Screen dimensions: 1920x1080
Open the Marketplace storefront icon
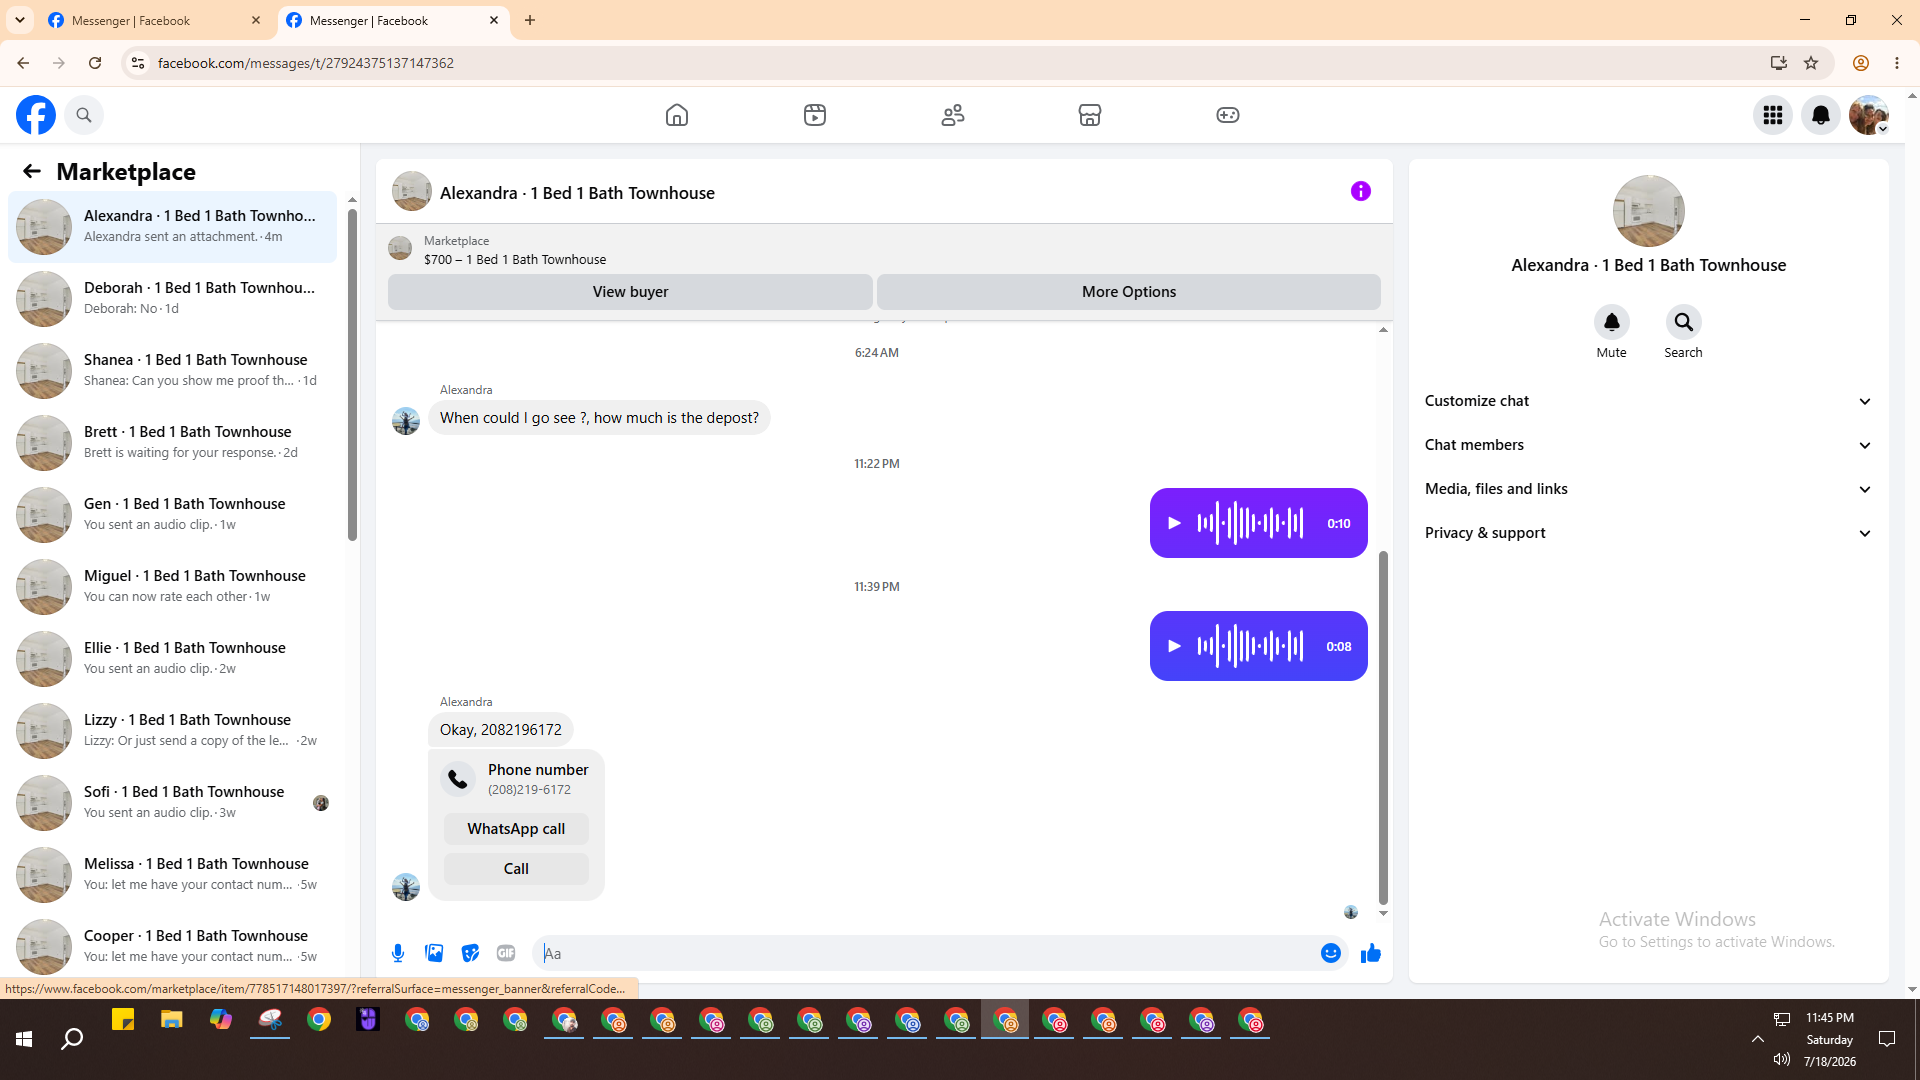pyautogui.click(x=1090, y=115)
